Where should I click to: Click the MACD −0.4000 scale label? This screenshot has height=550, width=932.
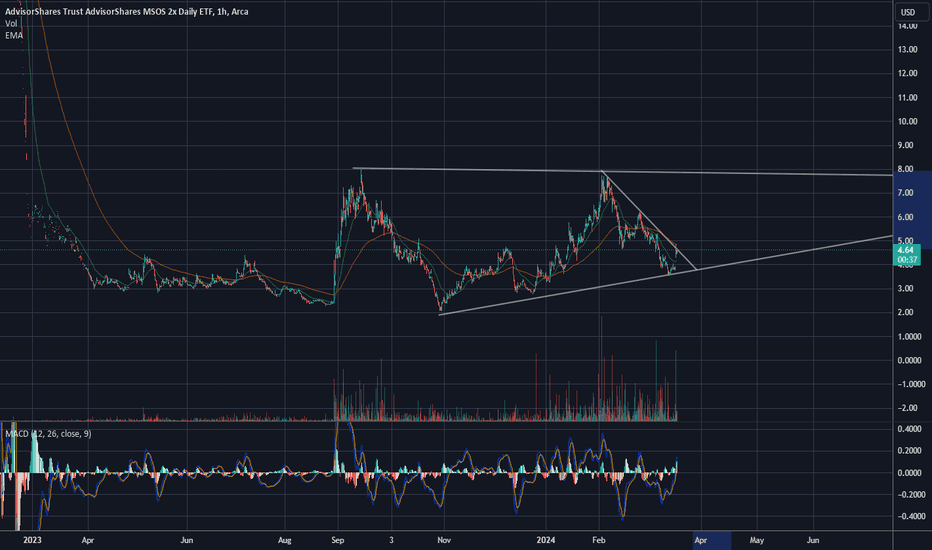coord(911,516)
